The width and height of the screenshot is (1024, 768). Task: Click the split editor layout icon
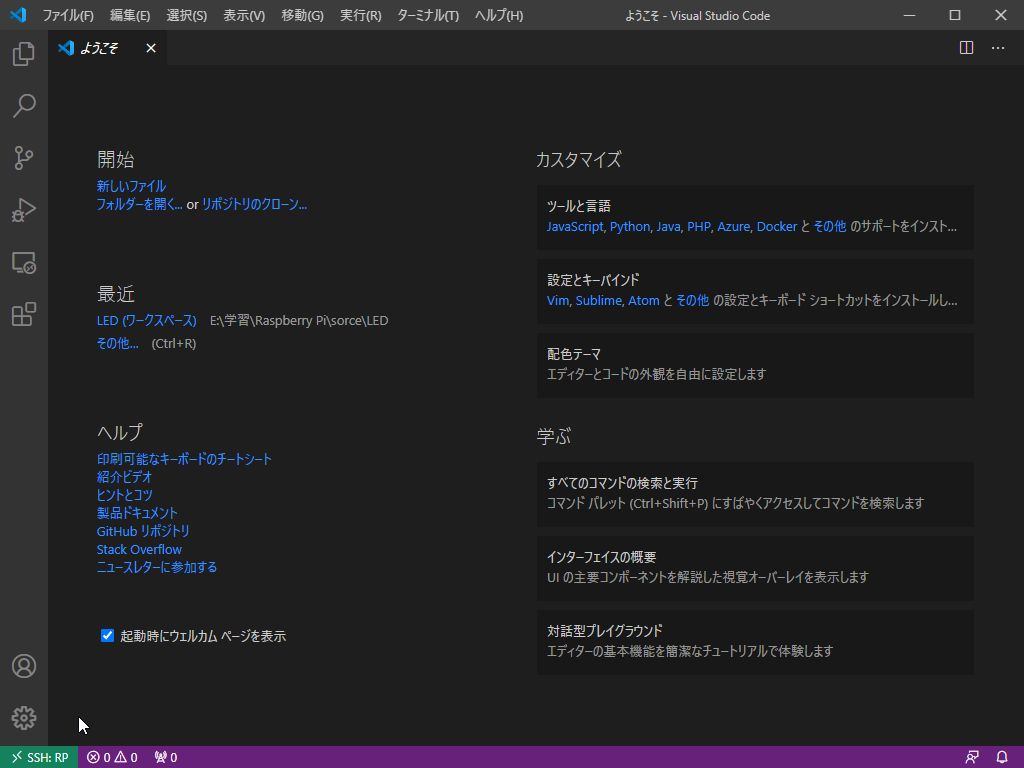coord(966,47)
